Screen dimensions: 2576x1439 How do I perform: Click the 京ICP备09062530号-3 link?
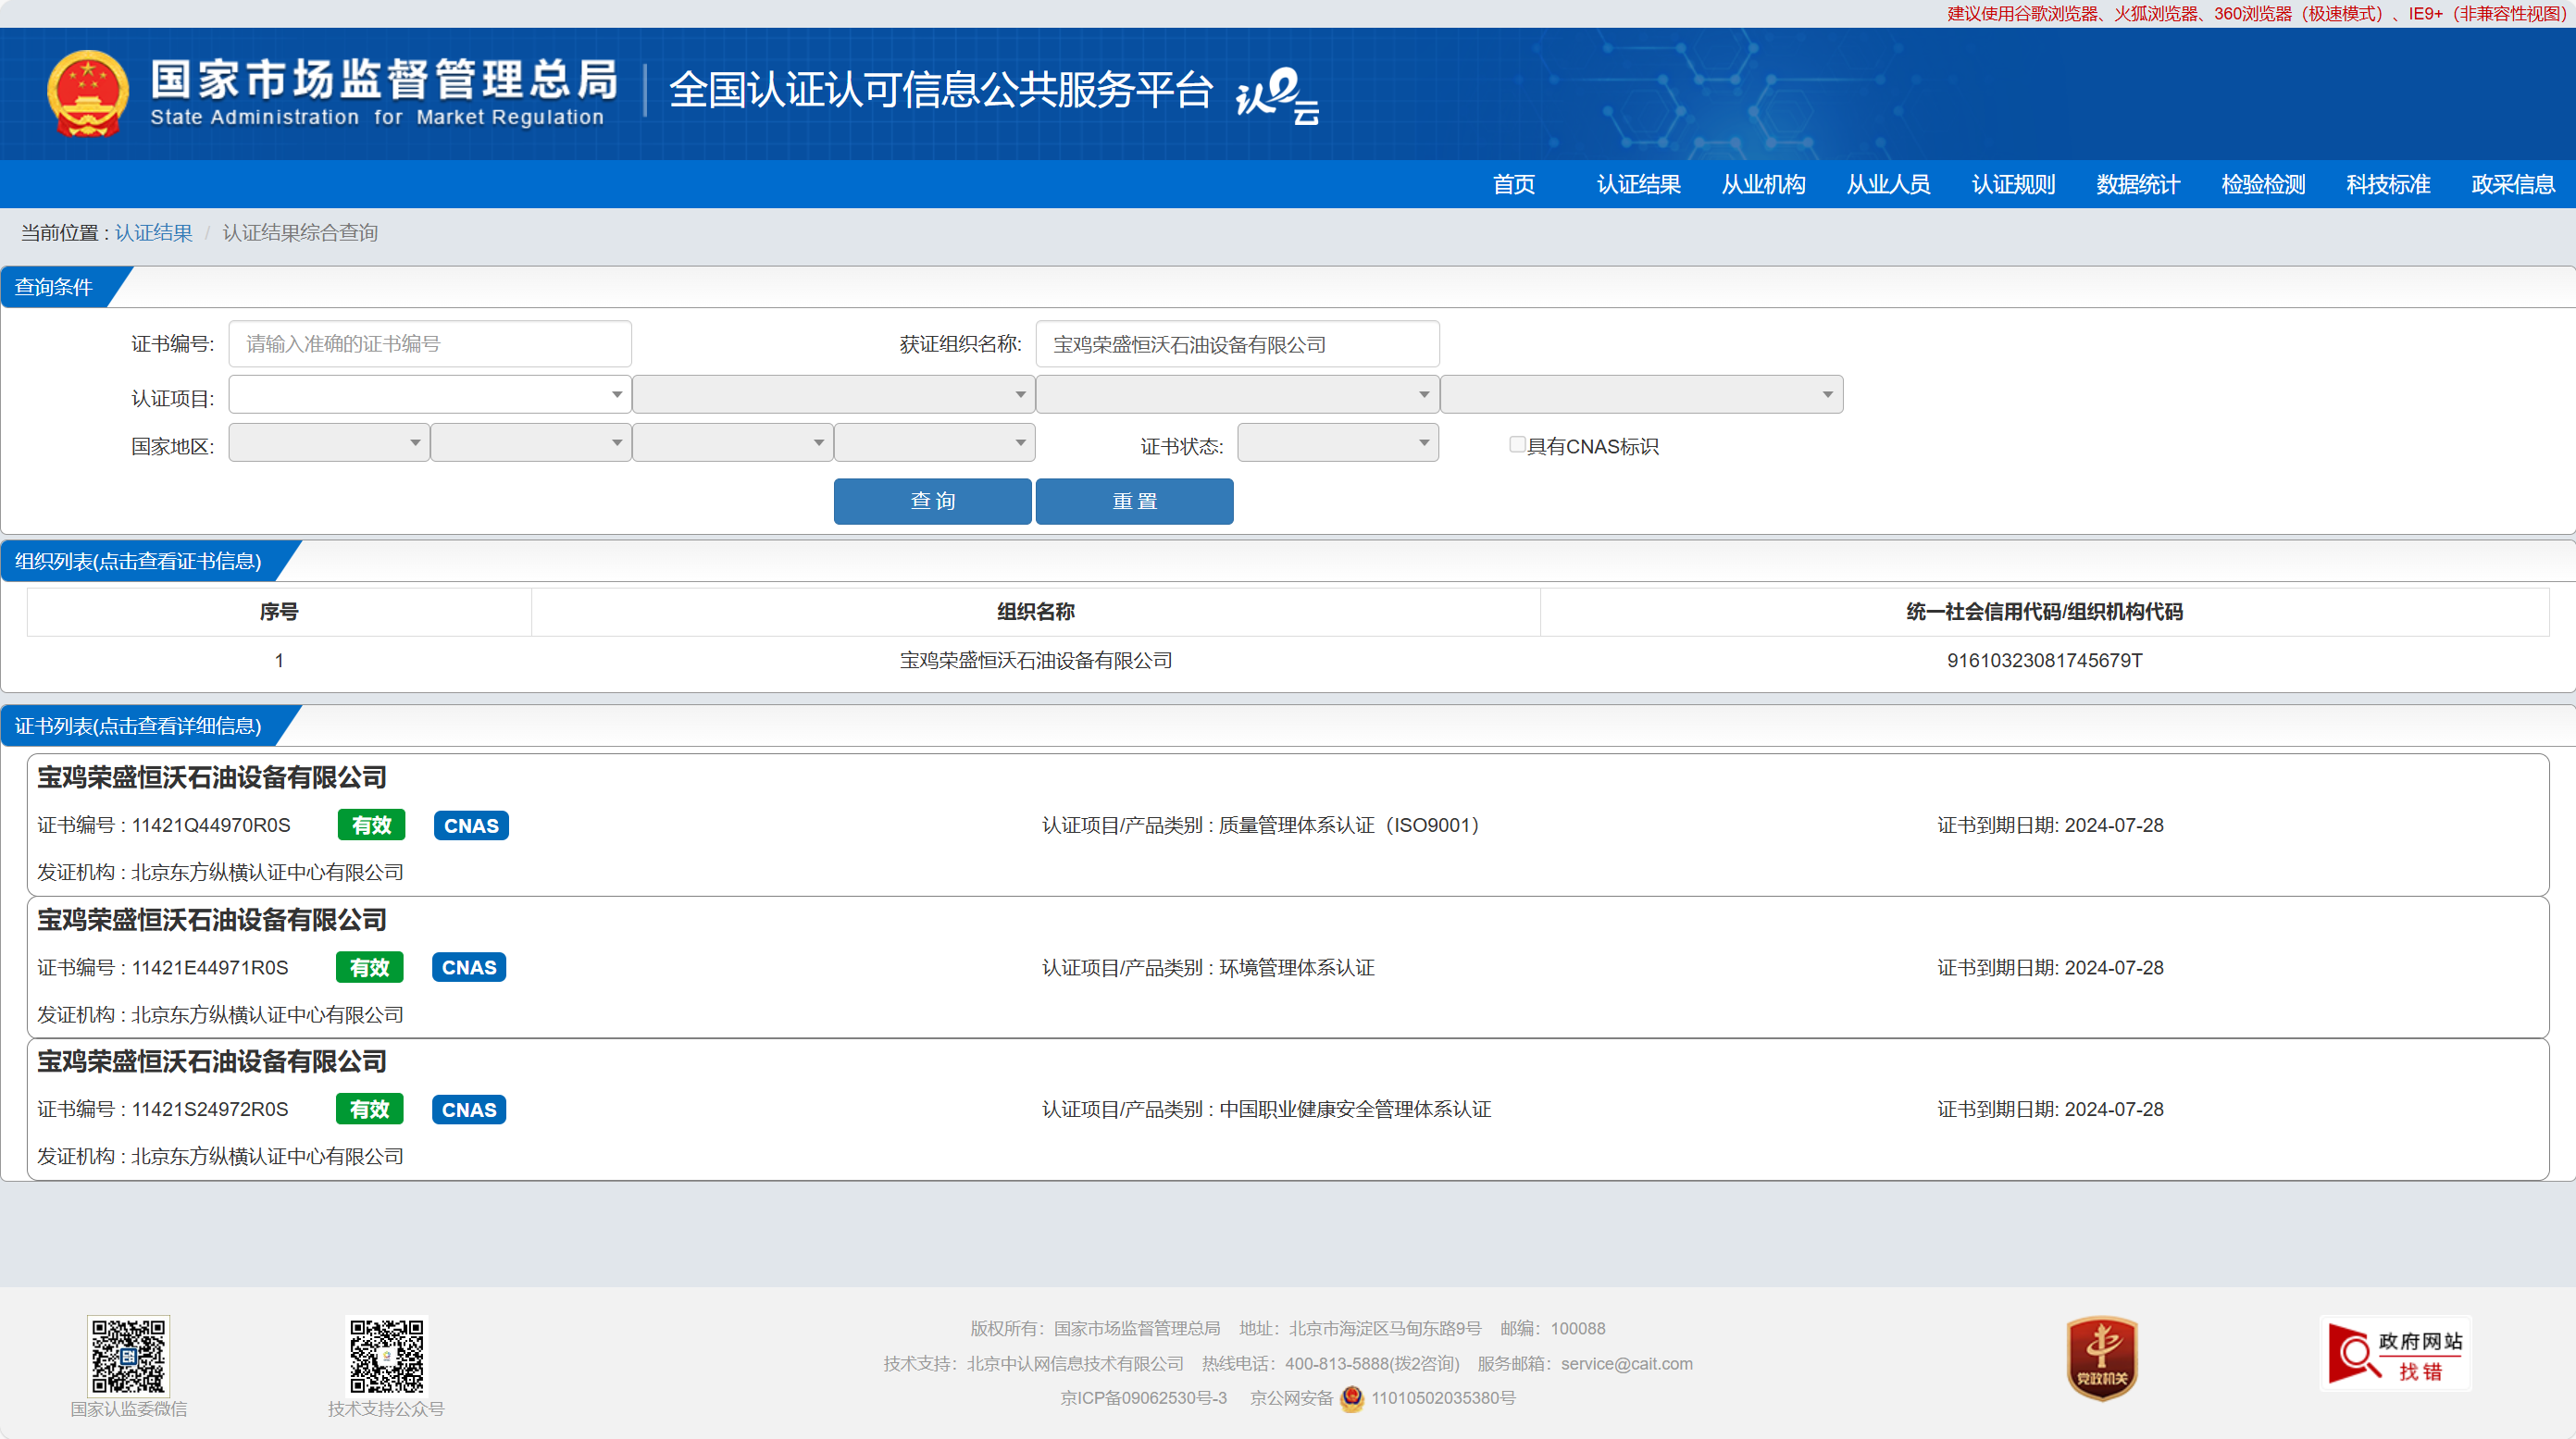pos(1144,1398)
